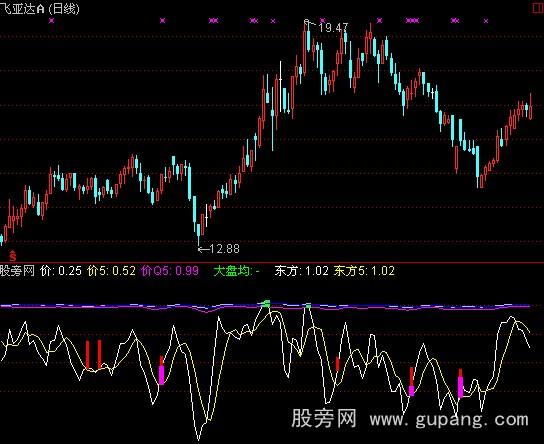Screen dimensions: 544x444
Task: Click the first tall red signal bar in indicator
Action: click(87, 354)
